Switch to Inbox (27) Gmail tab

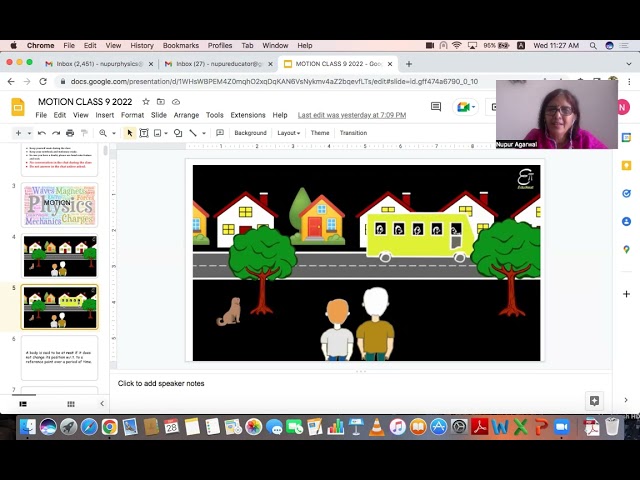(x=218, y=64)
